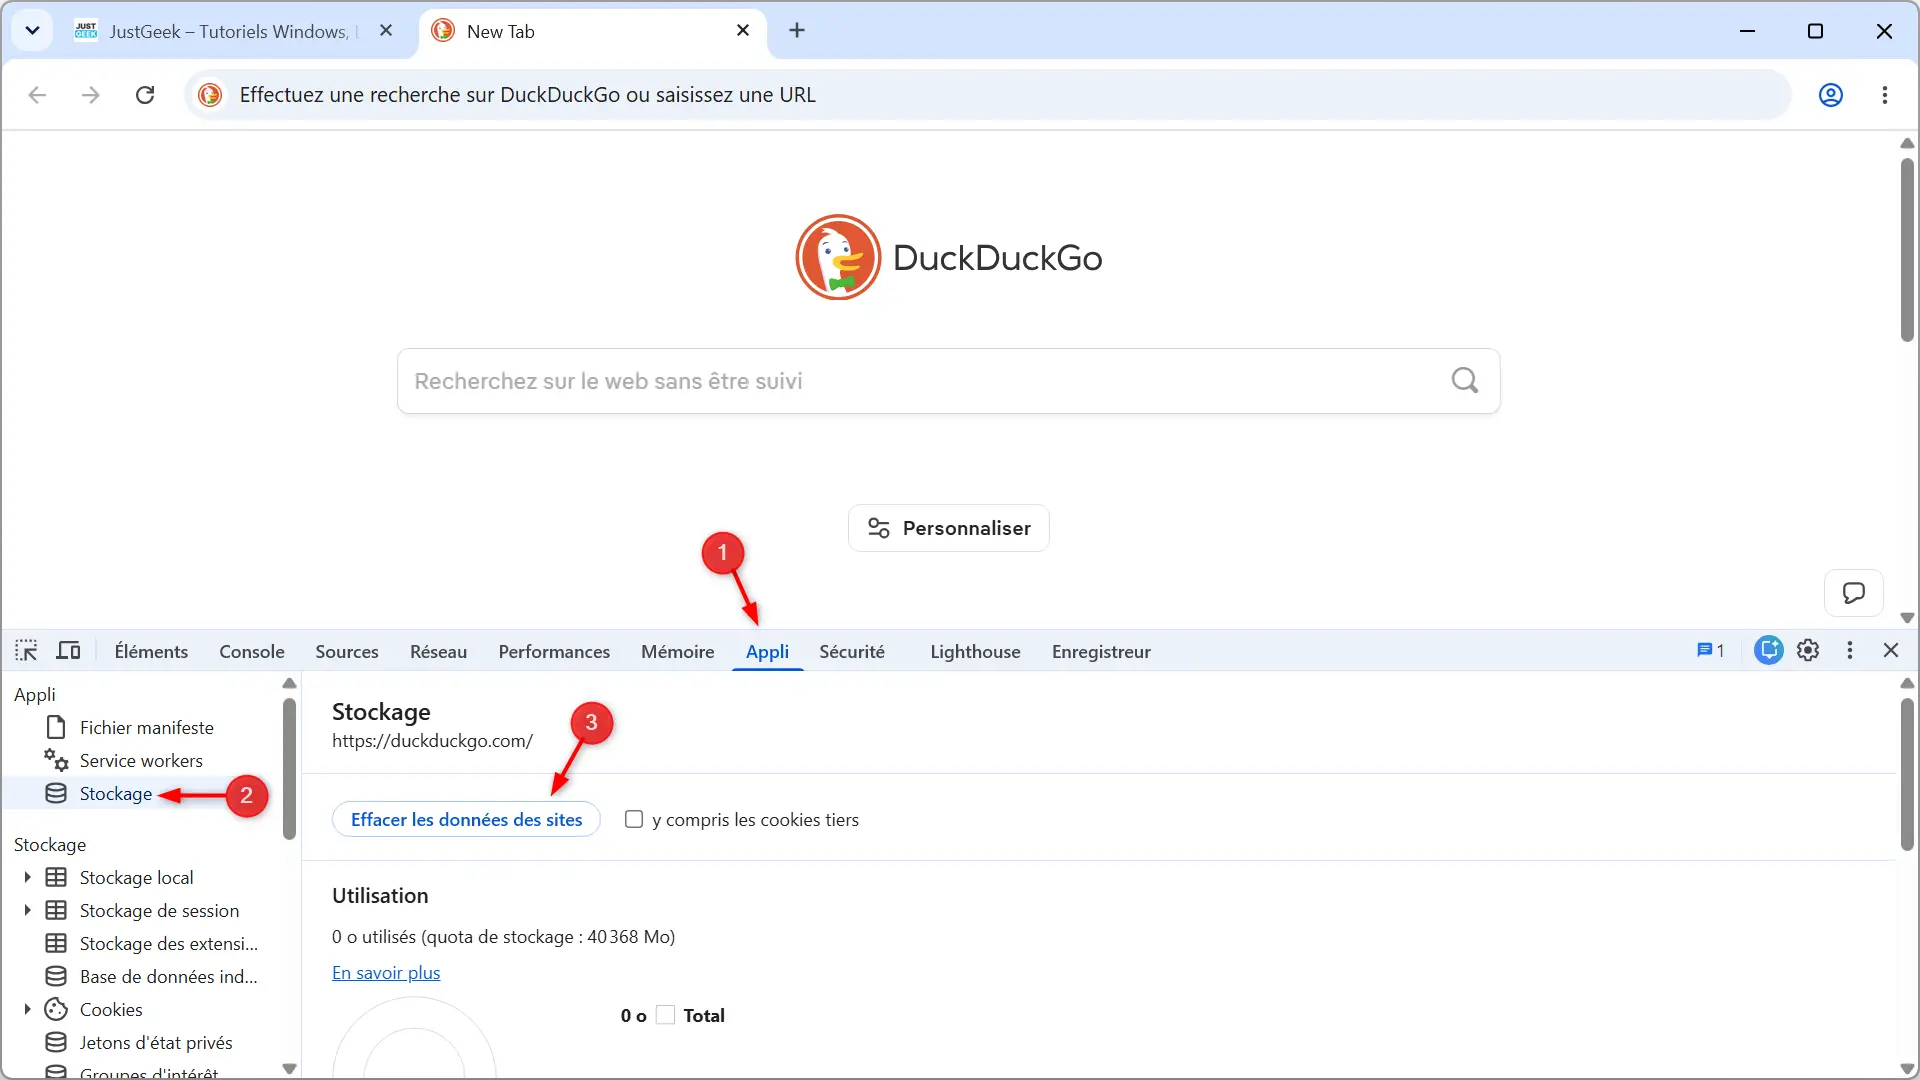The width and height of the screenshot is (1920, 1080).
Task: Open Stockage des extensions item
Action: (x=168, y=943)
